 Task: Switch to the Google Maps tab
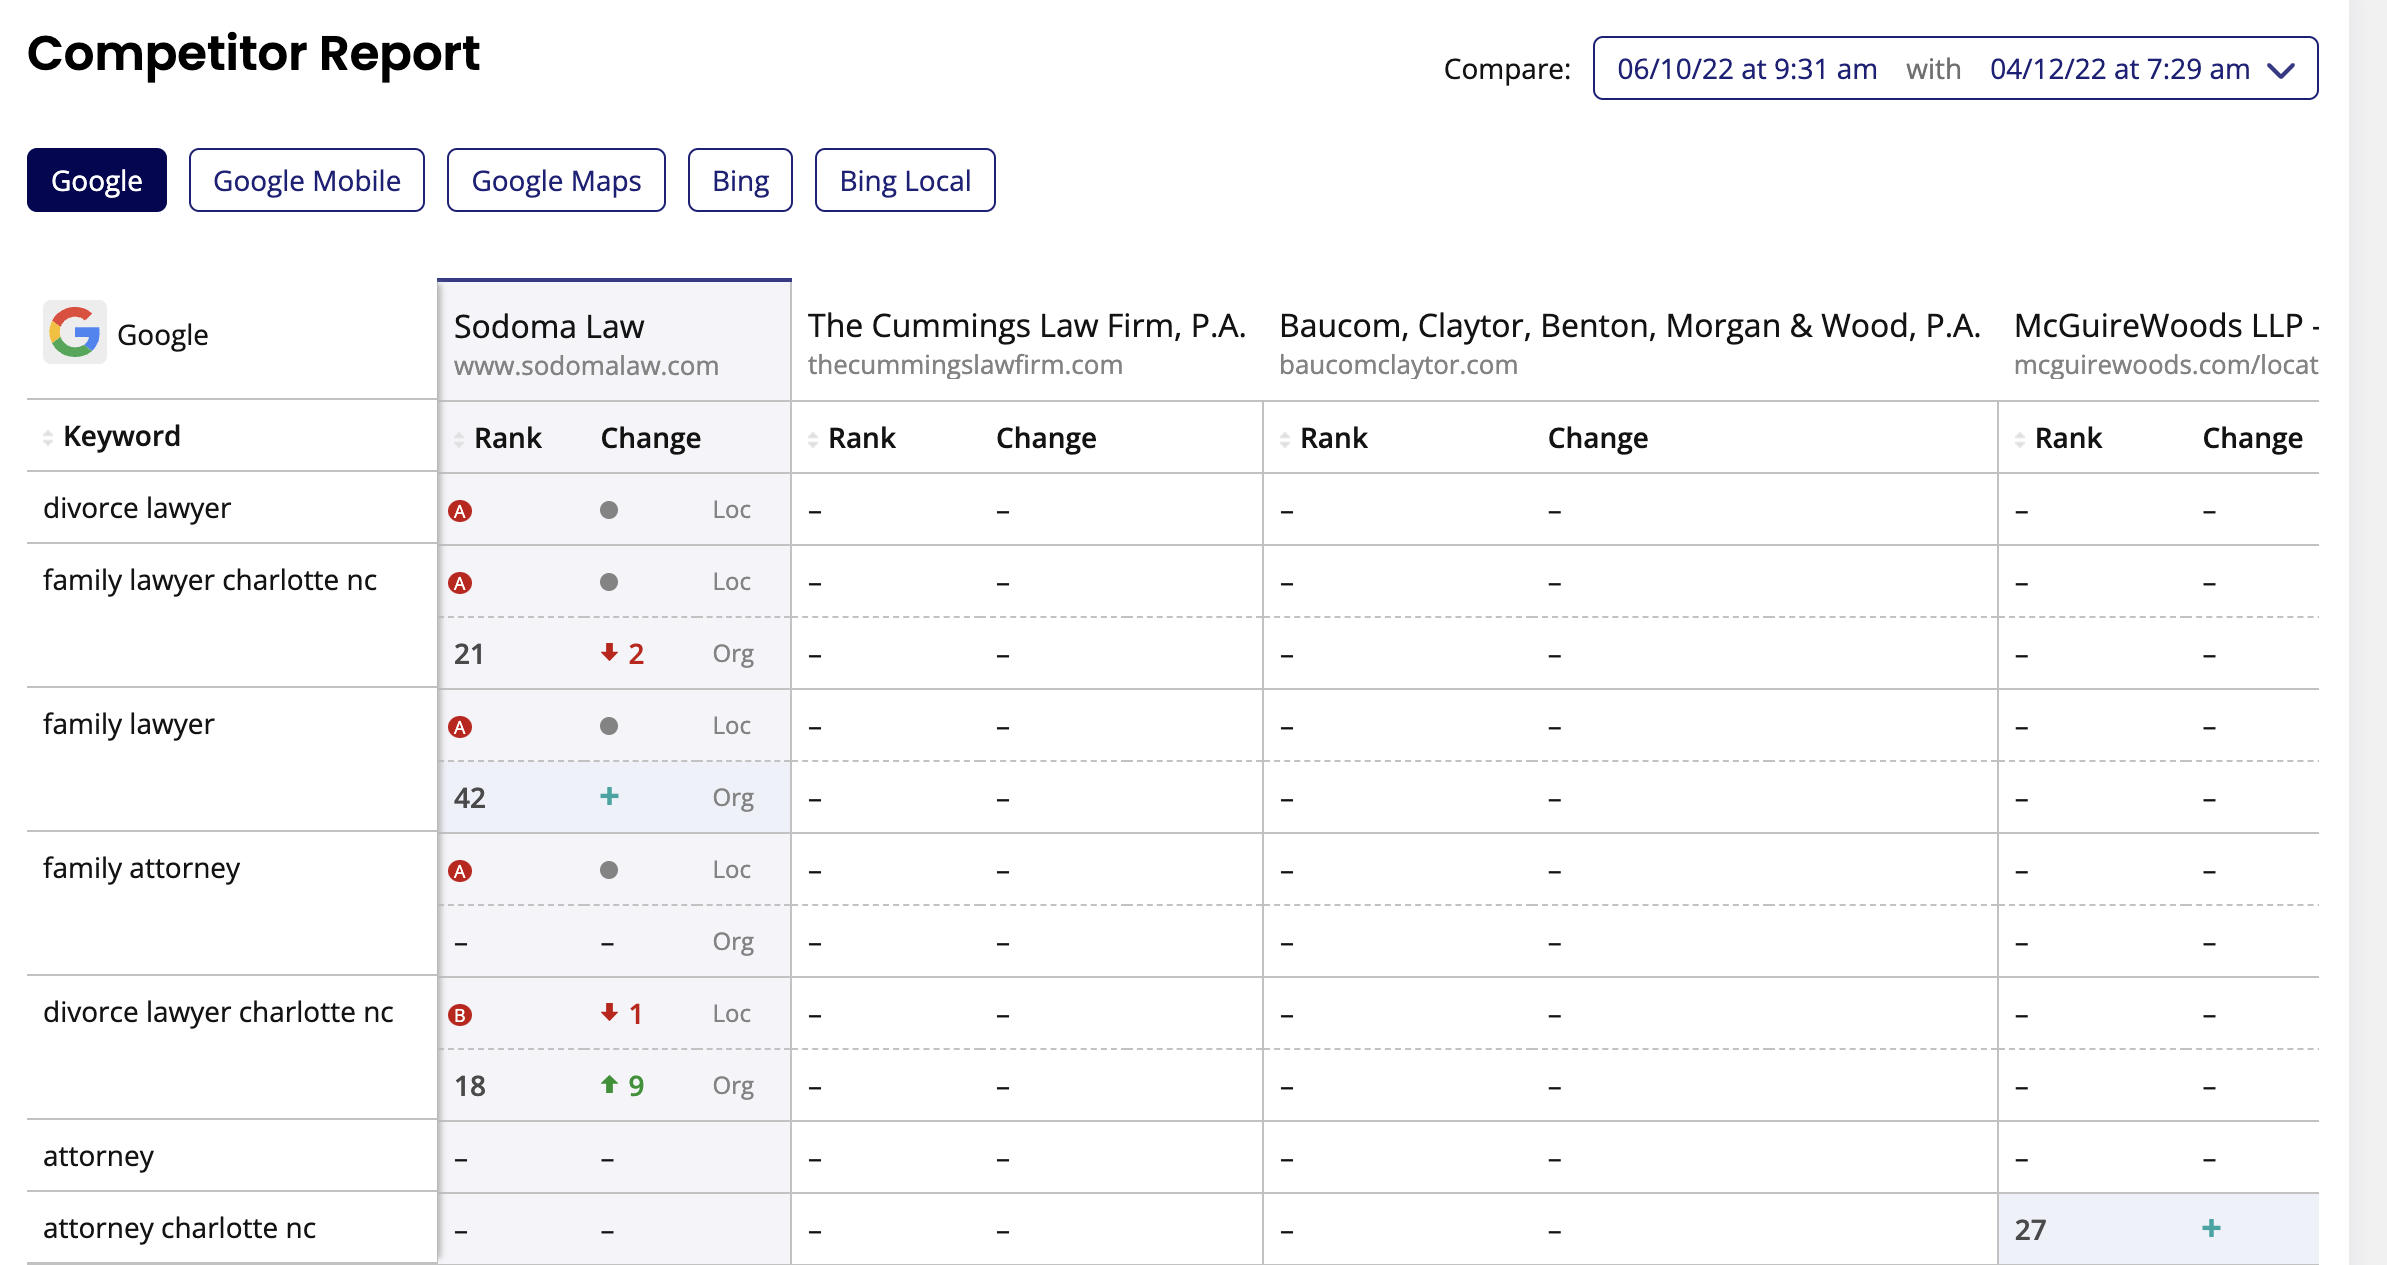pos(556,180)
